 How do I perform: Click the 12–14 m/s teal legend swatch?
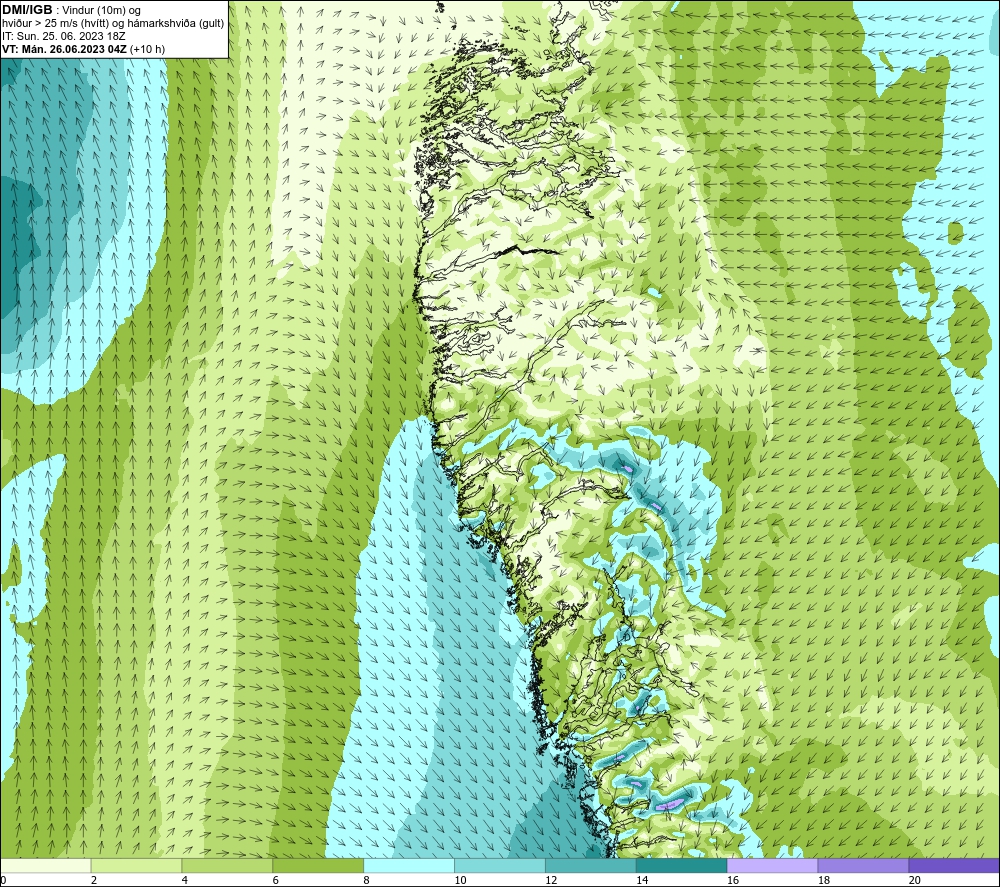tap(591, 865)
